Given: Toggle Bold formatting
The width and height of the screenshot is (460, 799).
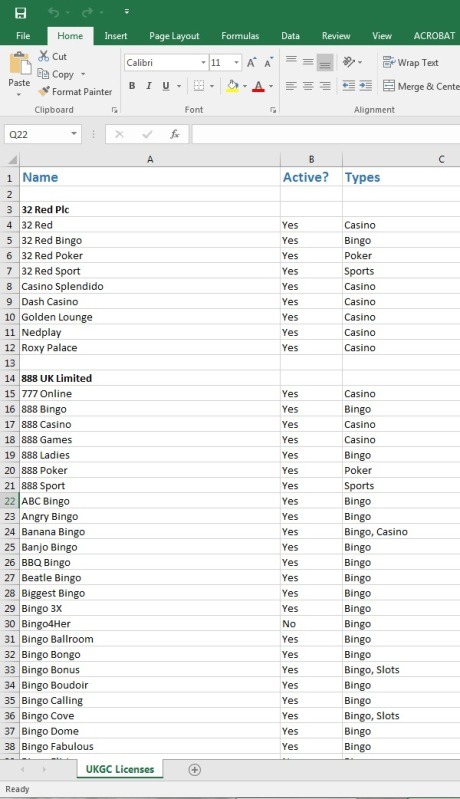Looking at the screenshot, I should click(132, 86).
